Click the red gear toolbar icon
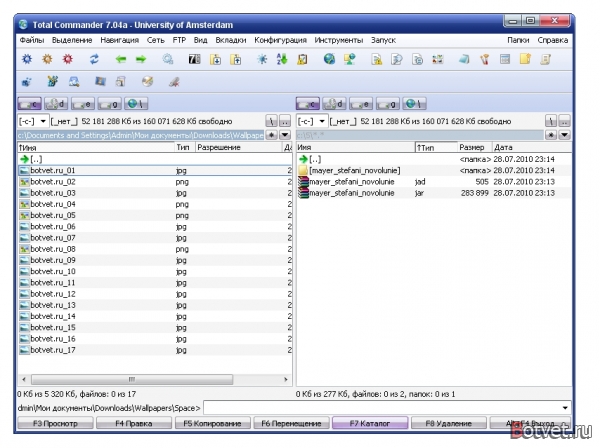600x448 pixels. point(68,59)
